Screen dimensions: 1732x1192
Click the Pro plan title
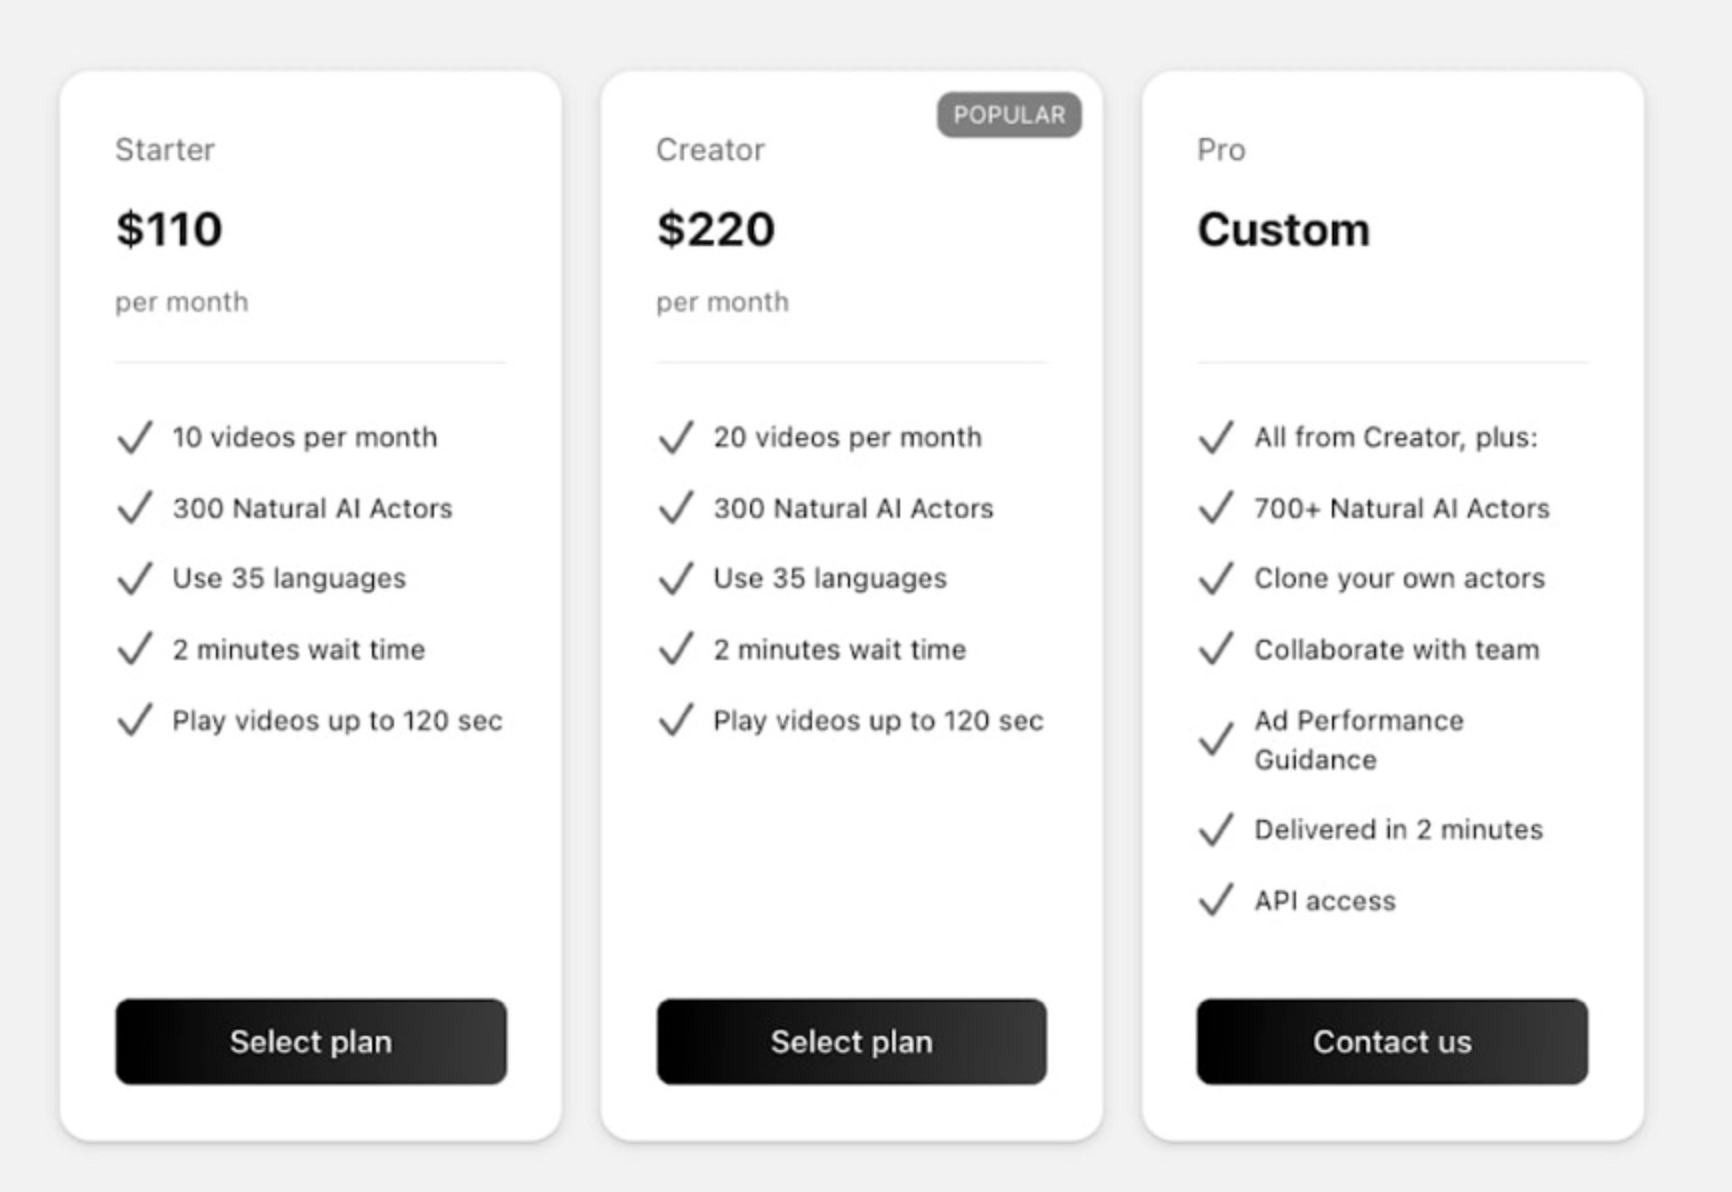click(1221, 150)
